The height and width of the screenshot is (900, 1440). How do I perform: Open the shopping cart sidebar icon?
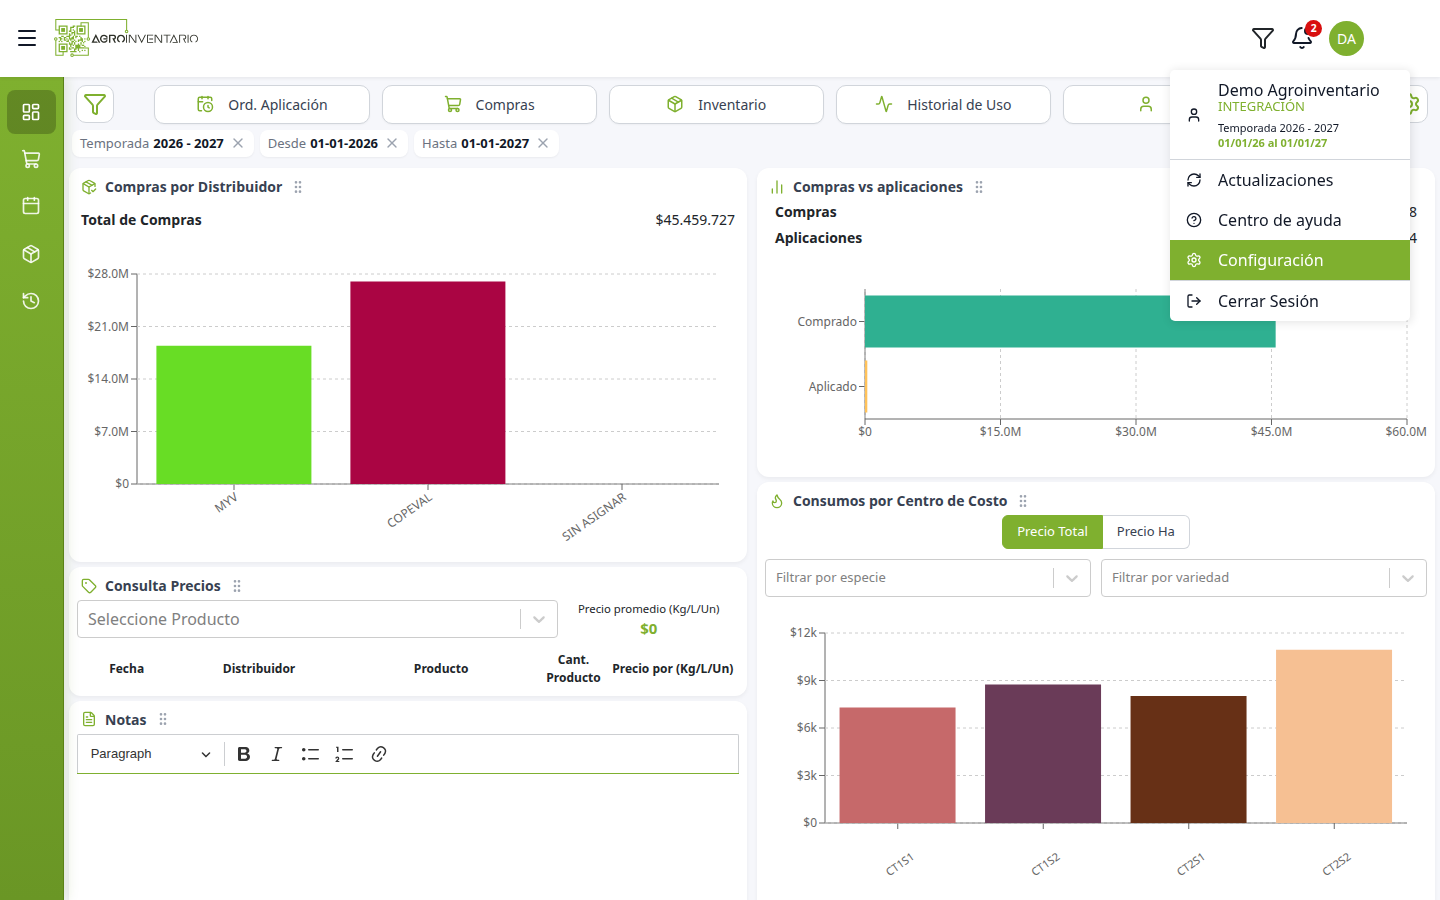(31, 159)
